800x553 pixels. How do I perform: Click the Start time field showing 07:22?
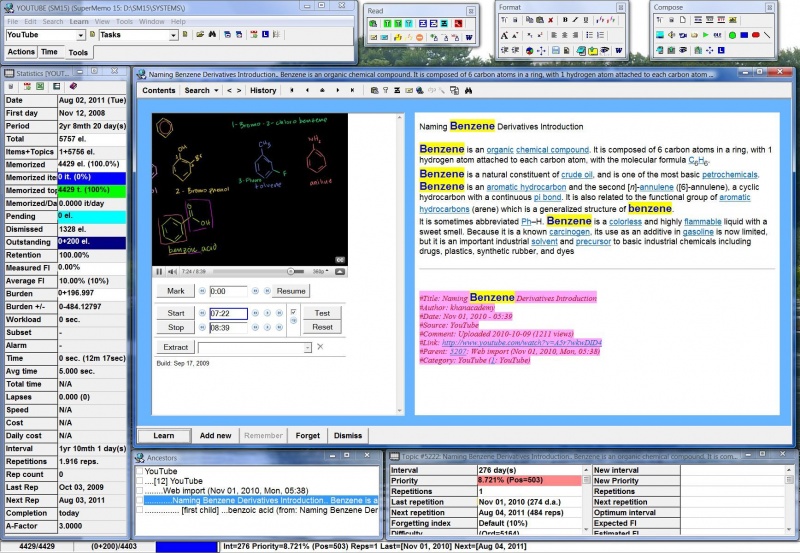click(x=228, y=313)
